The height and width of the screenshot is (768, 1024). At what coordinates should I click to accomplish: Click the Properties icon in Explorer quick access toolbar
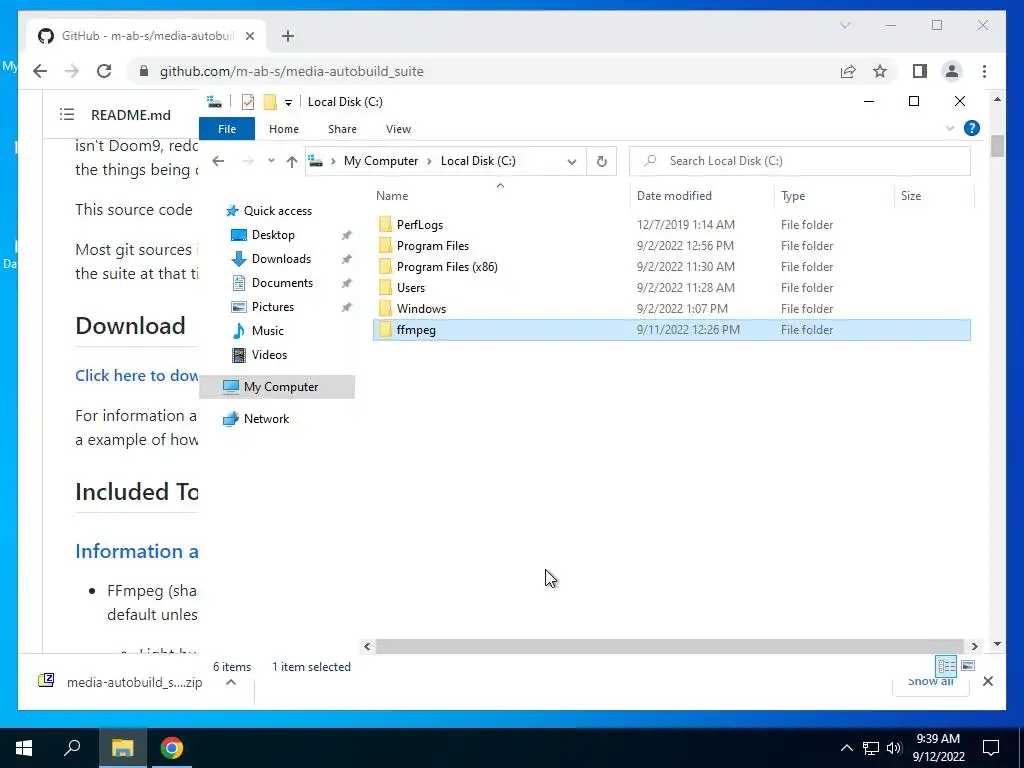click(248, 102)
